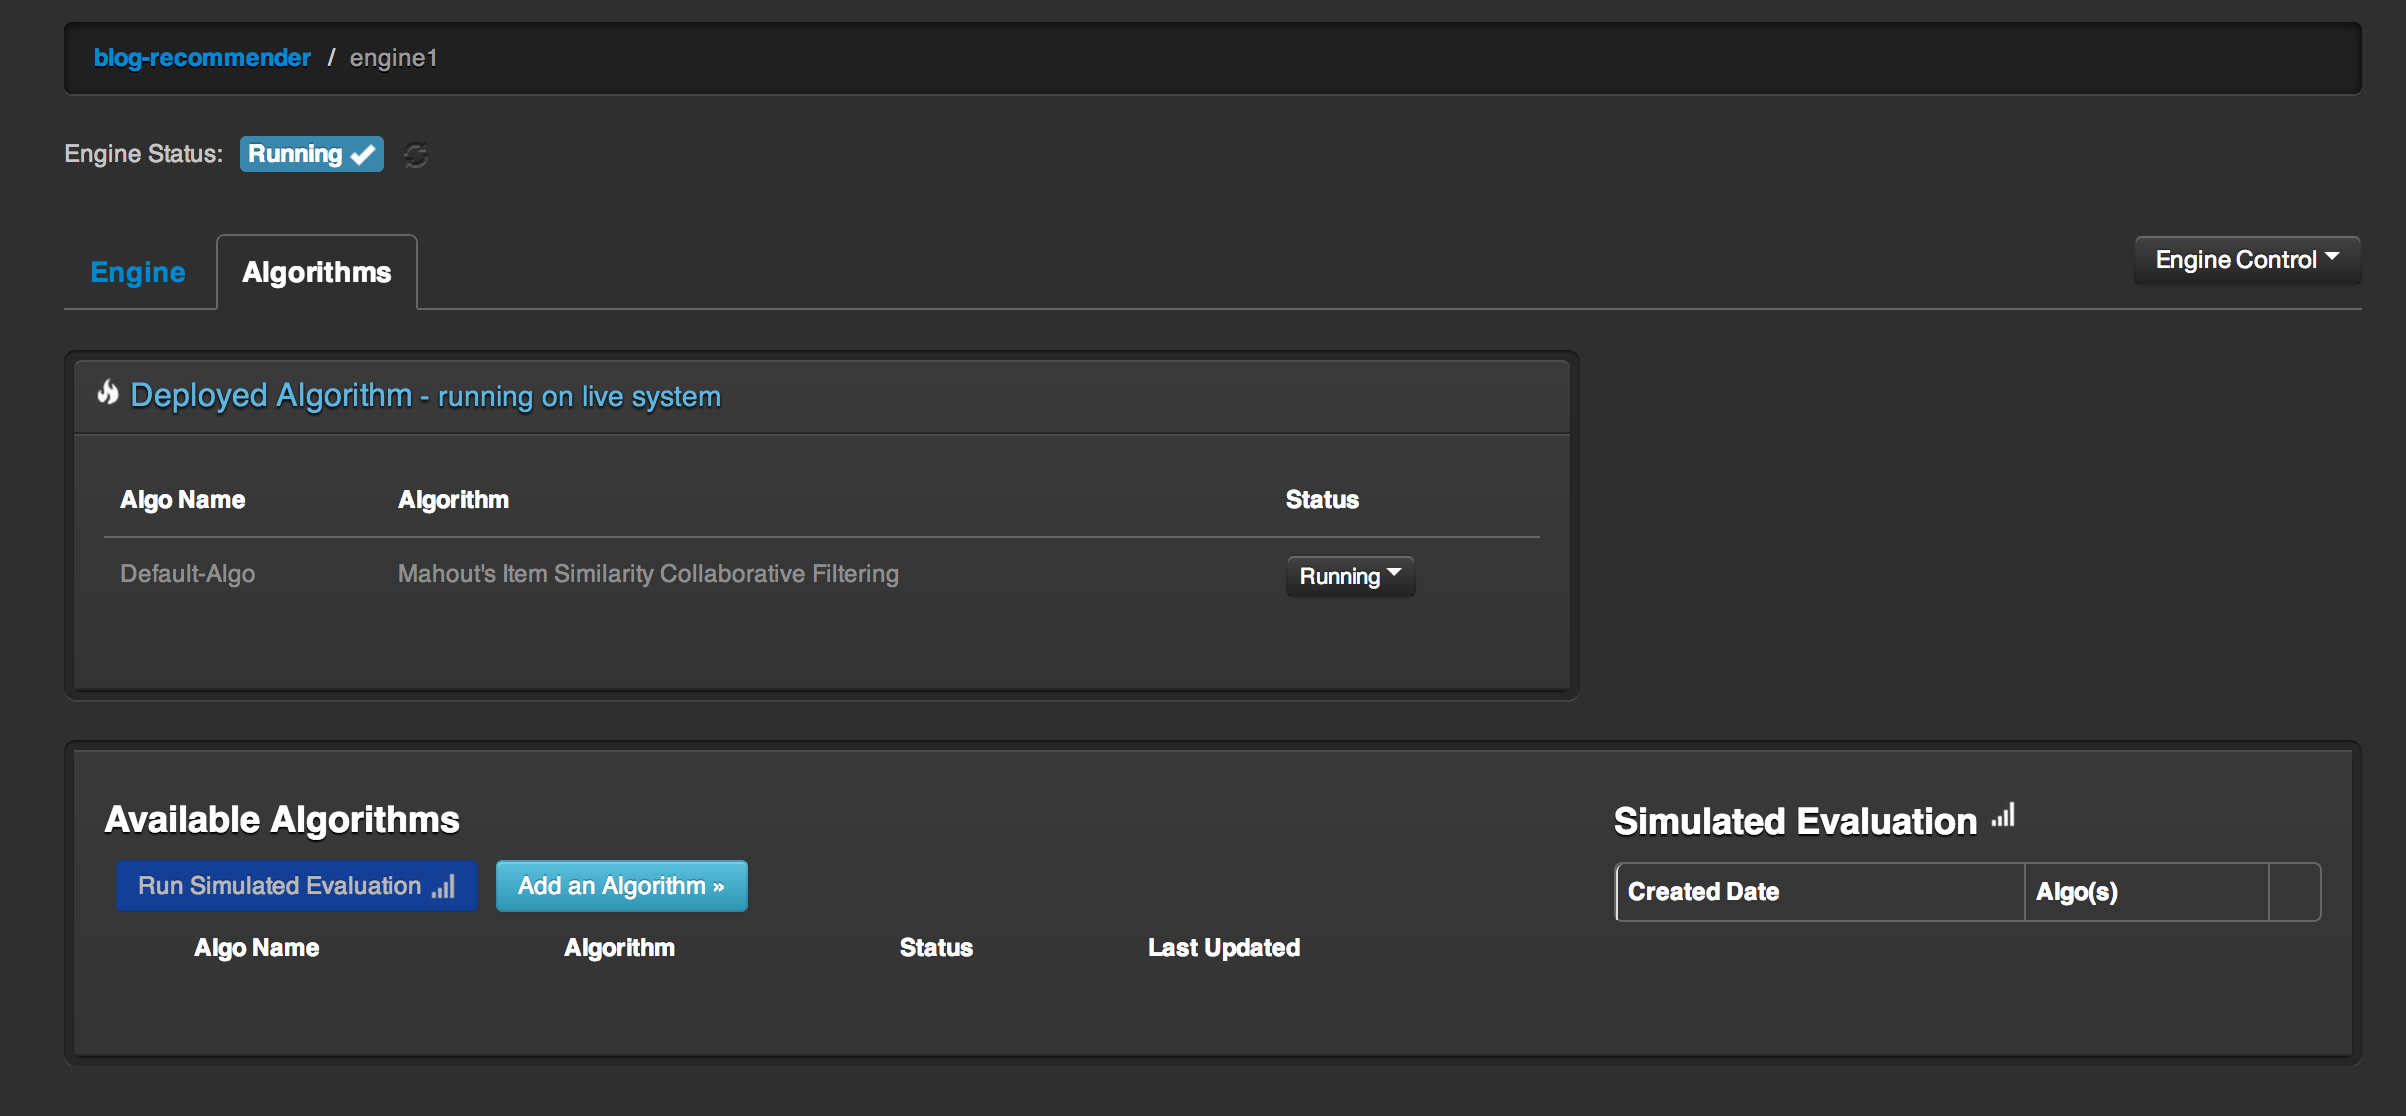Click the bar chart icon beside Simulated Evaluation
2406x1116 pixels.
2003,816
